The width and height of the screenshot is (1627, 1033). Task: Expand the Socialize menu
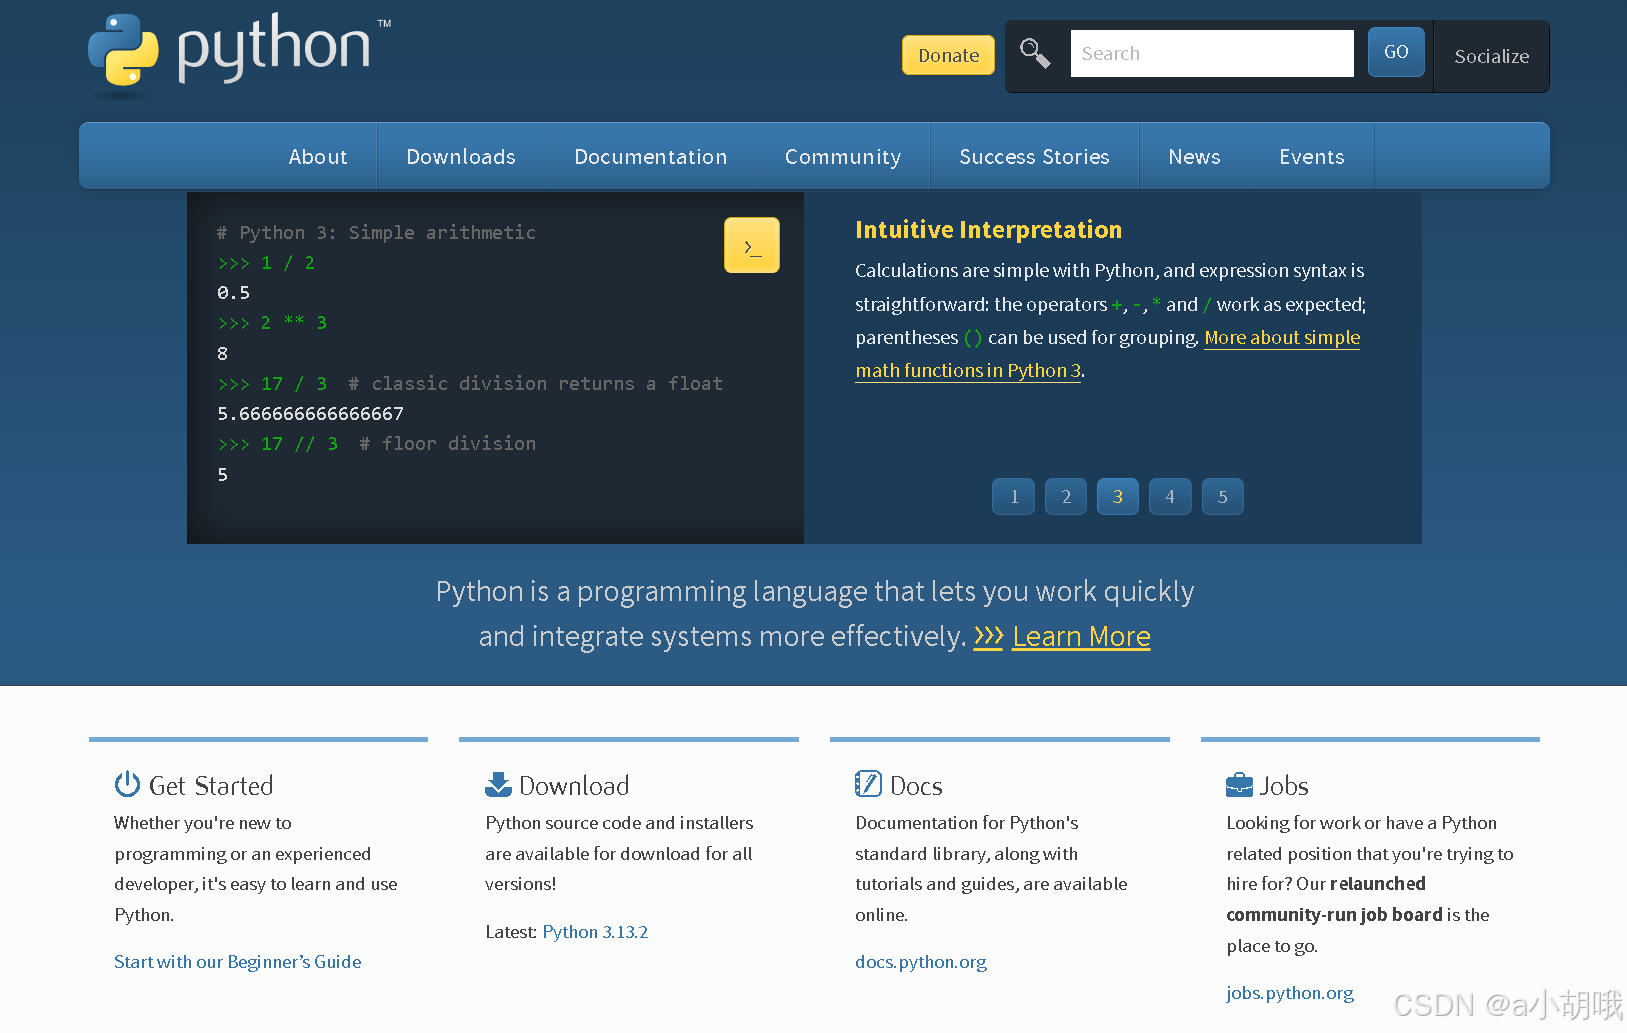1491,56
